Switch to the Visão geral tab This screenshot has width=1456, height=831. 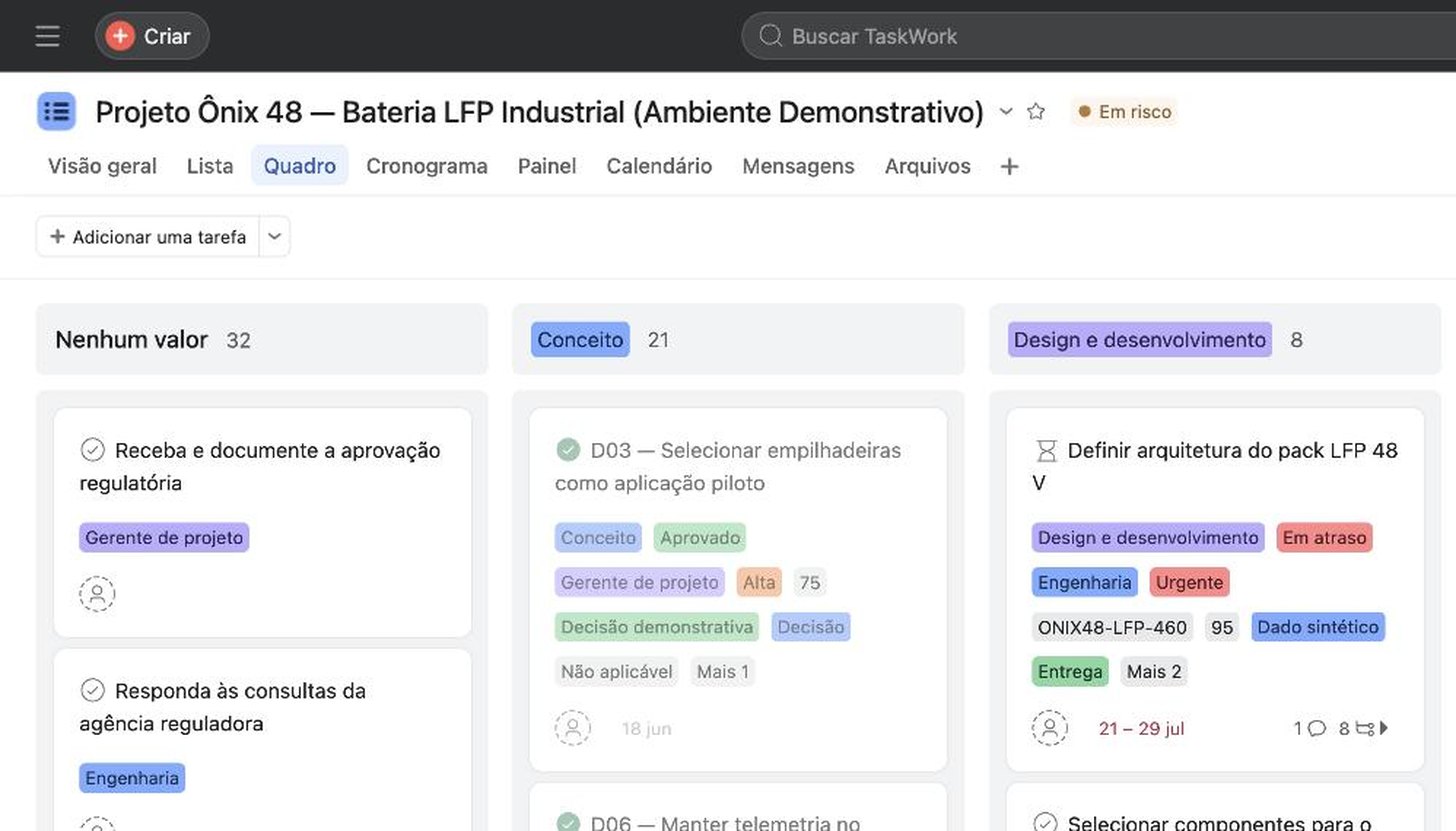[102, 166]
